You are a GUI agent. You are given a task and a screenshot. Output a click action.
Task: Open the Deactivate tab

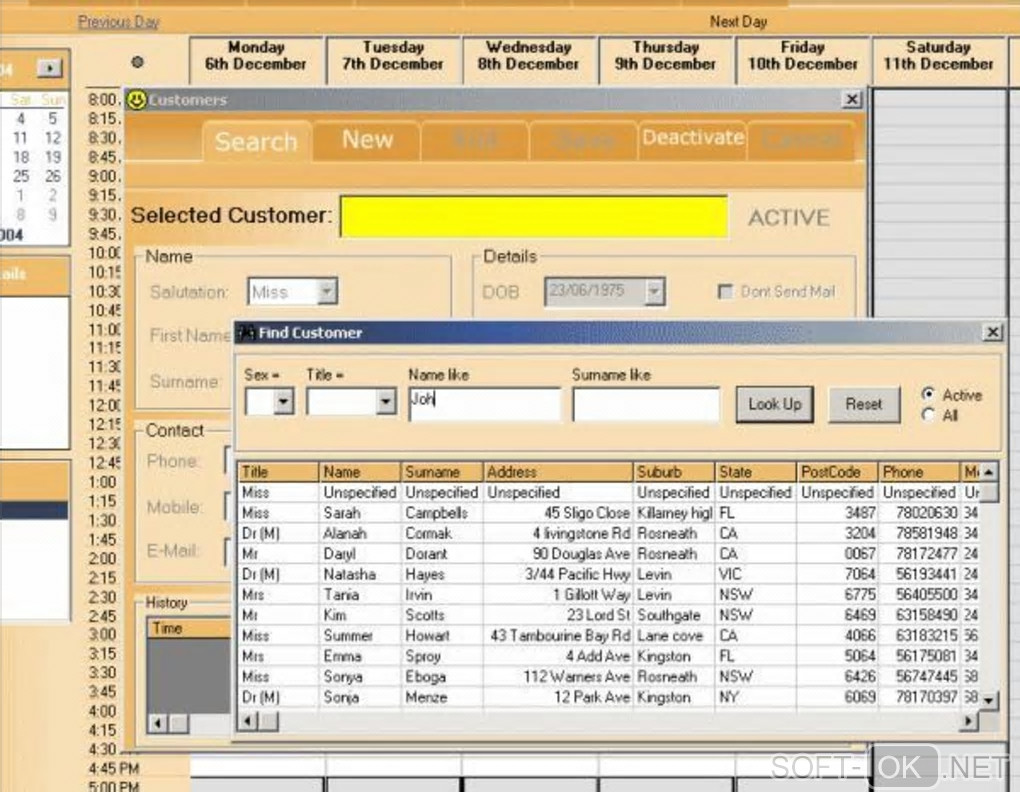click(x=693, y=138)
